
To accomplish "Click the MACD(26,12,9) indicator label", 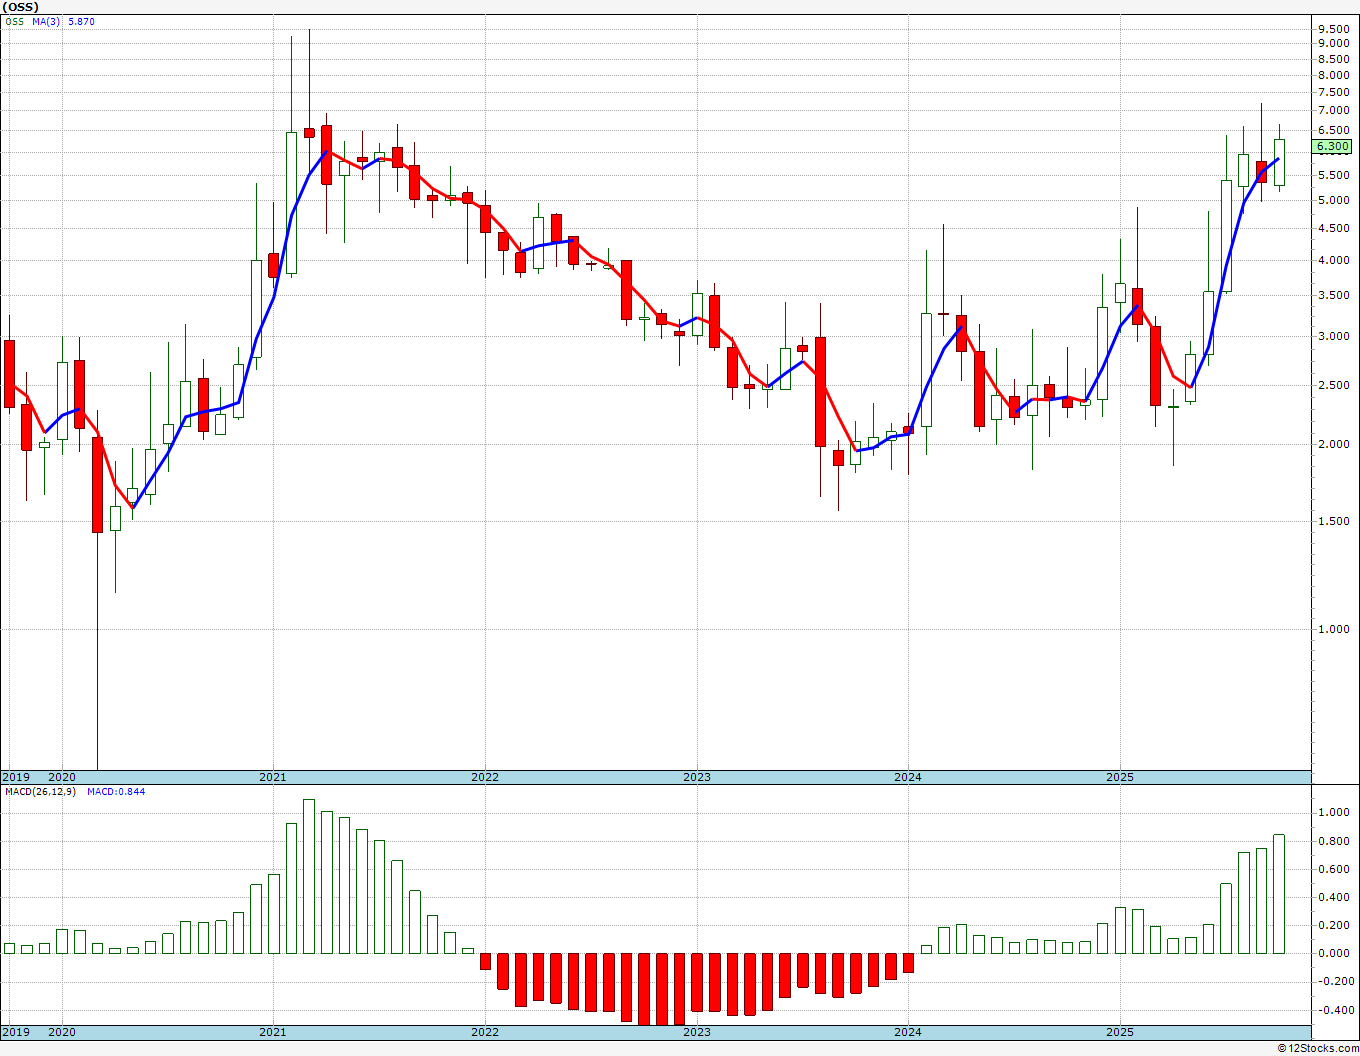I will pyautogui.click(x=40, y=792).
